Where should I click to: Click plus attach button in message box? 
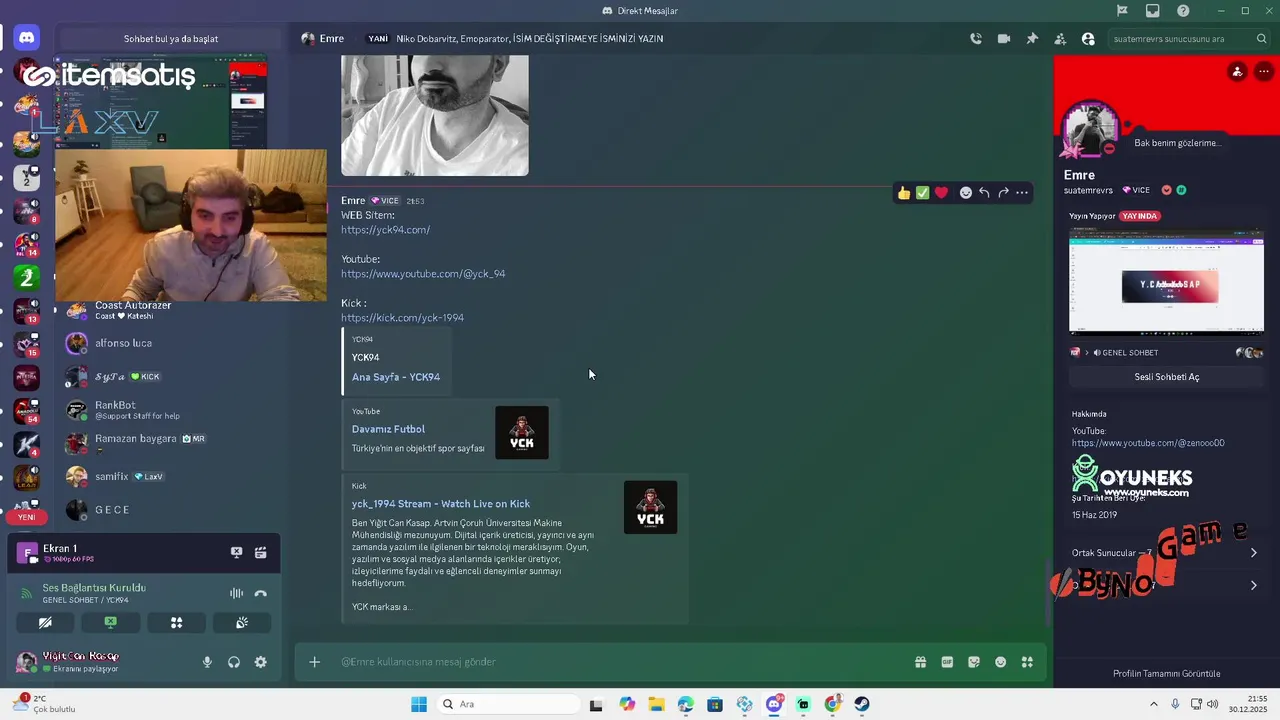coord(314,662)
